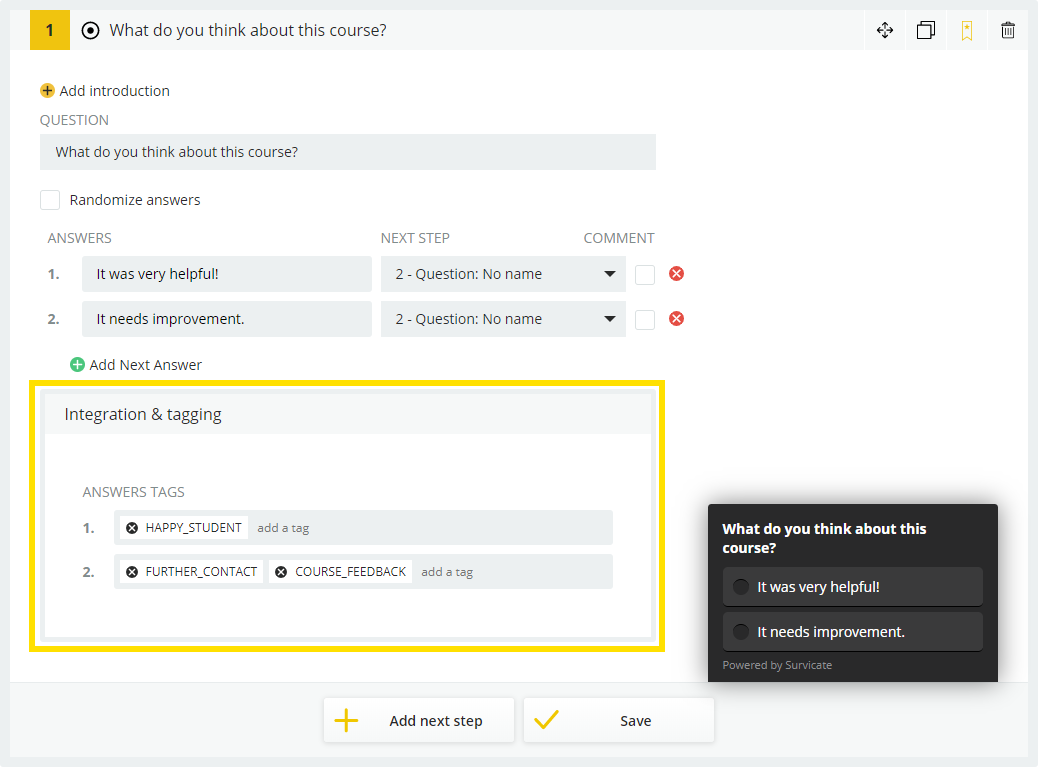
Task: Edit answer field 'It needs improvement.'
Action: tap(227, 320)
